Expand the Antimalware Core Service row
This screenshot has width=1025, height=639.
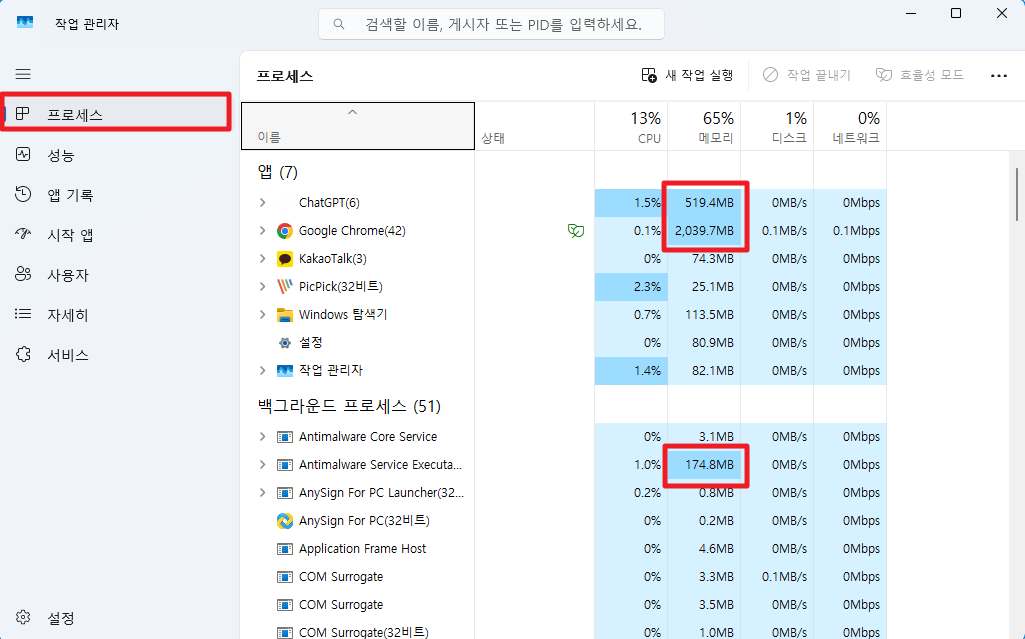(x=262, y=436)
